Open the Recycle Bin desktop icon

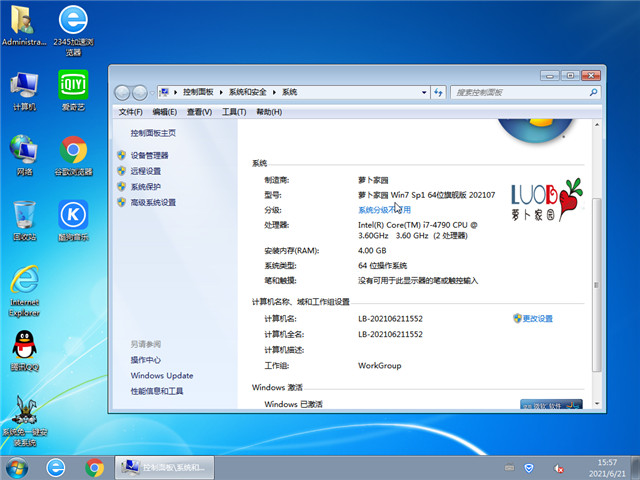click(24, 220)
